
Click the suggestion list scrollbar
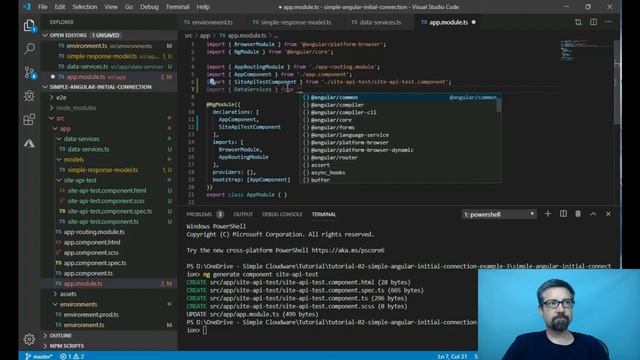498,106
